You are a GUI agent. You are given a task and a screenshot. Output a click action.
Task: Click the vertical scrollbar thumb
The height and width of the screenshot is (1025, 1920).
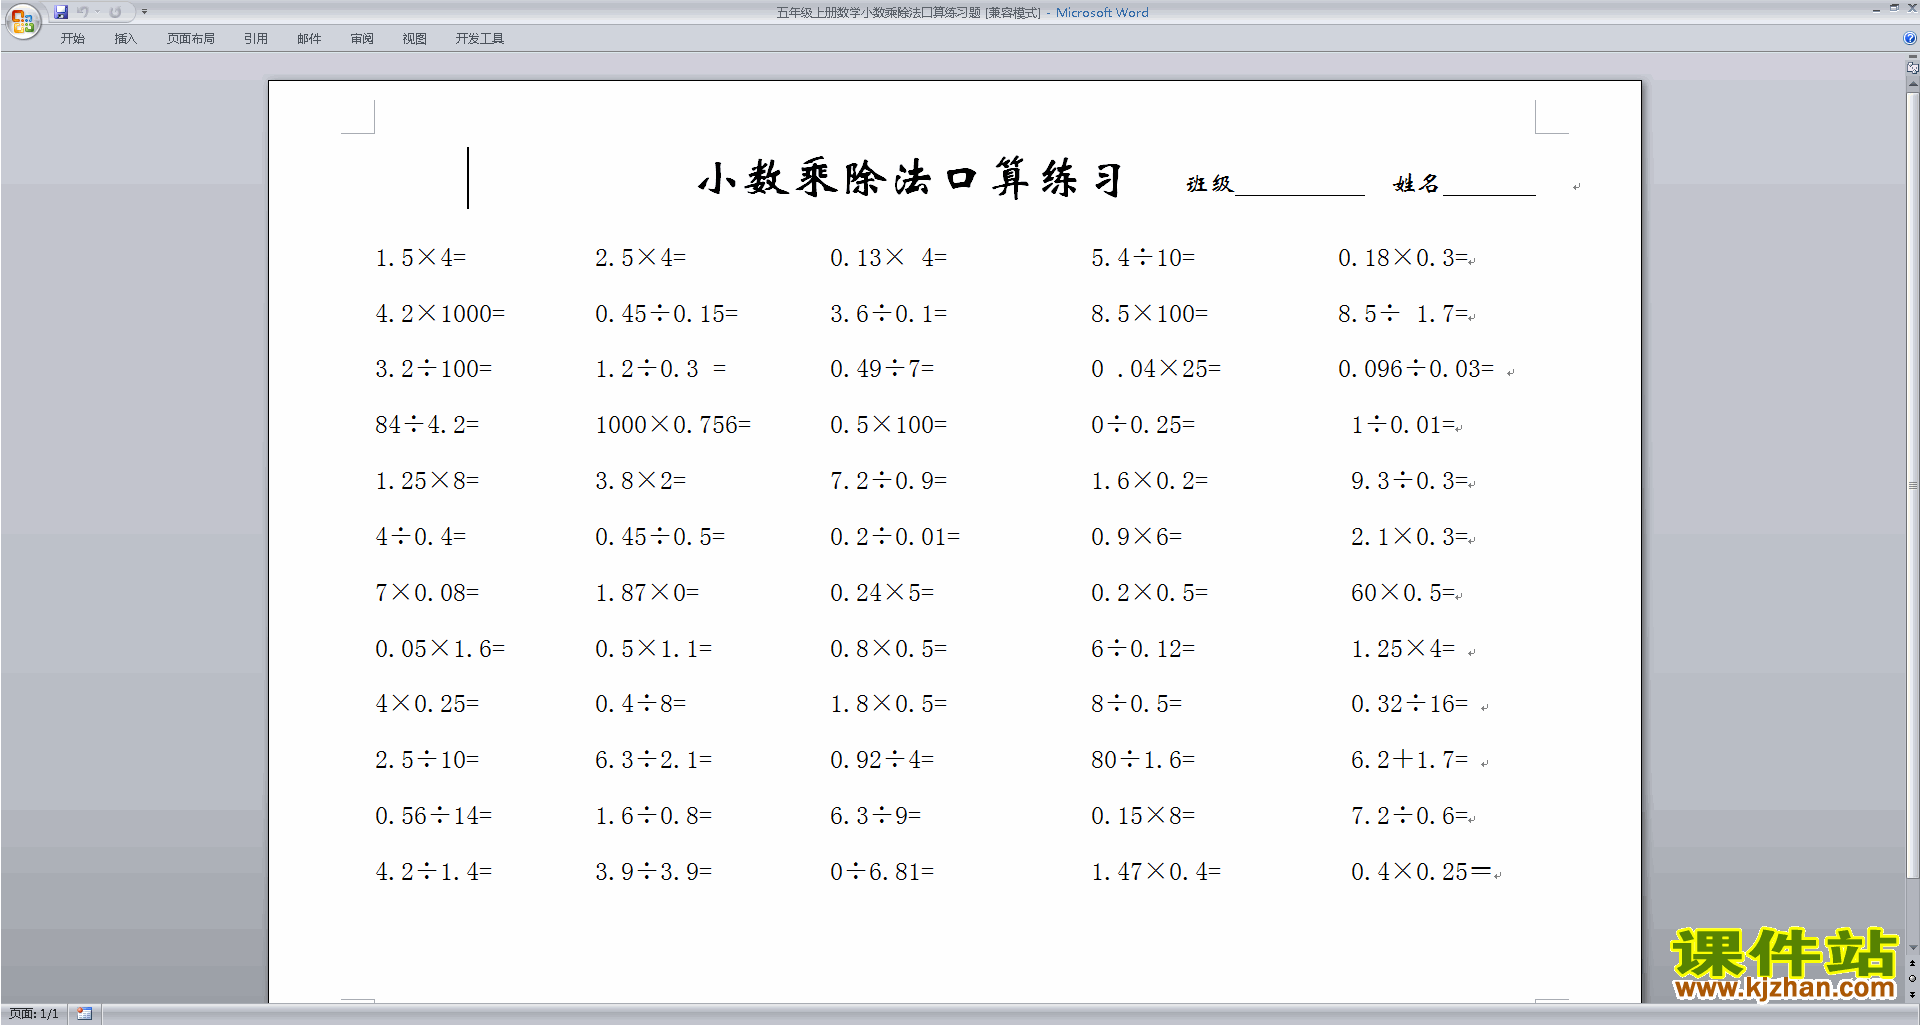click(1912, 486)
